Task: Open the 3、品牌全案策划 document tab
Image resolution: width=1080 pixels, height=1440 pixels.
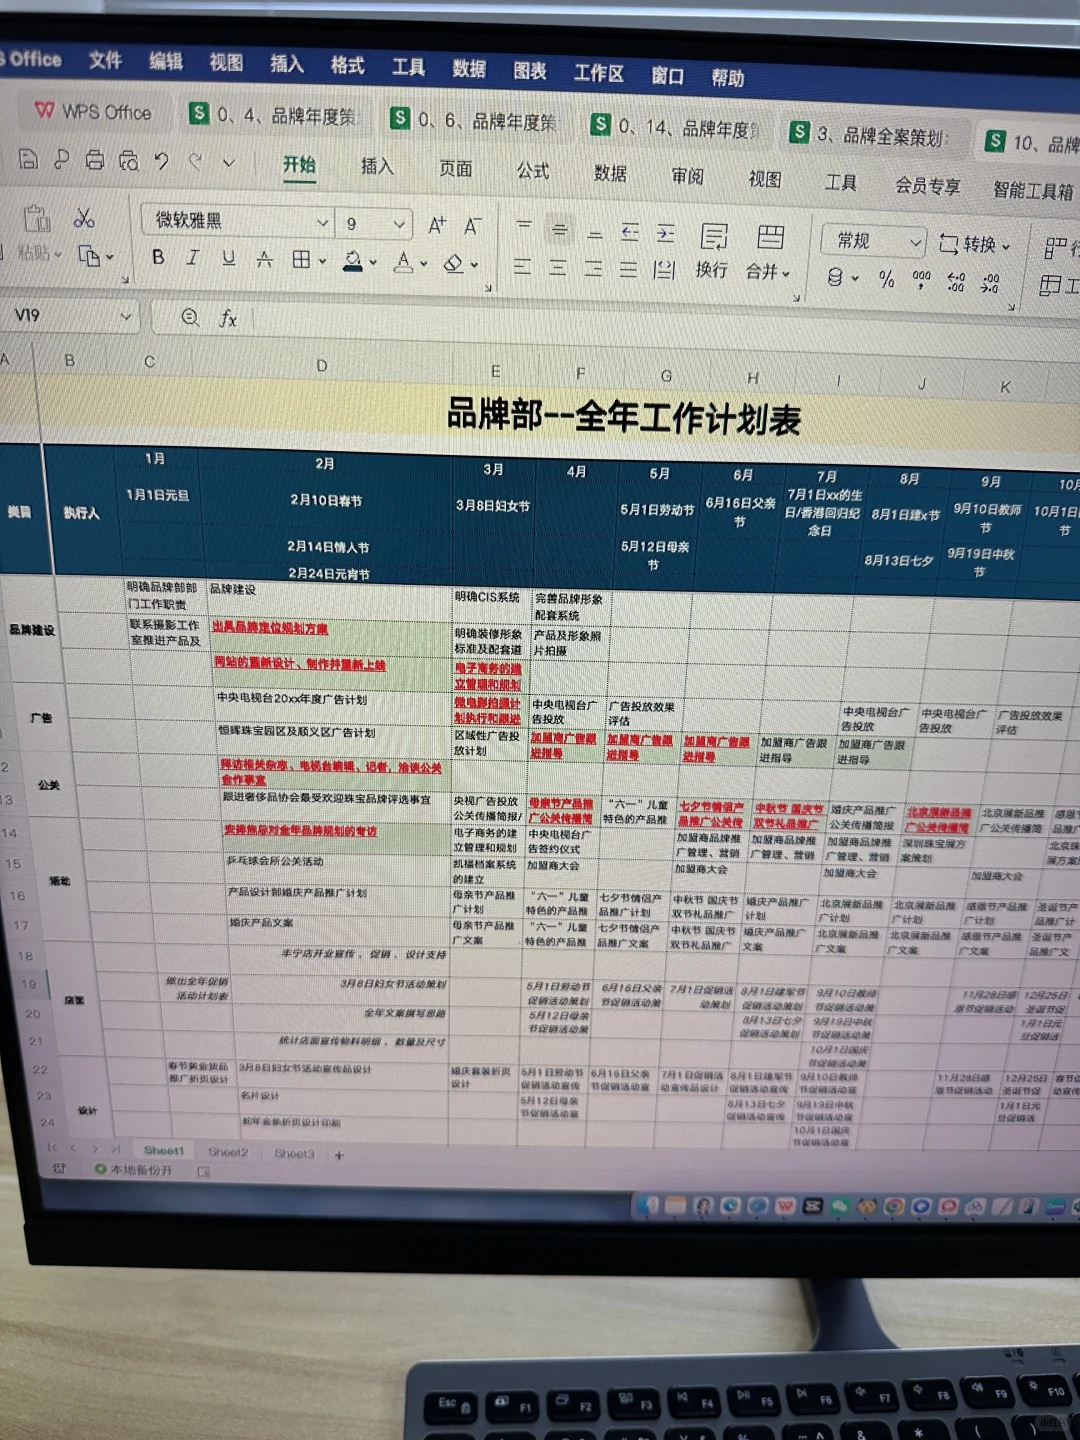Action: pos(870,134)
